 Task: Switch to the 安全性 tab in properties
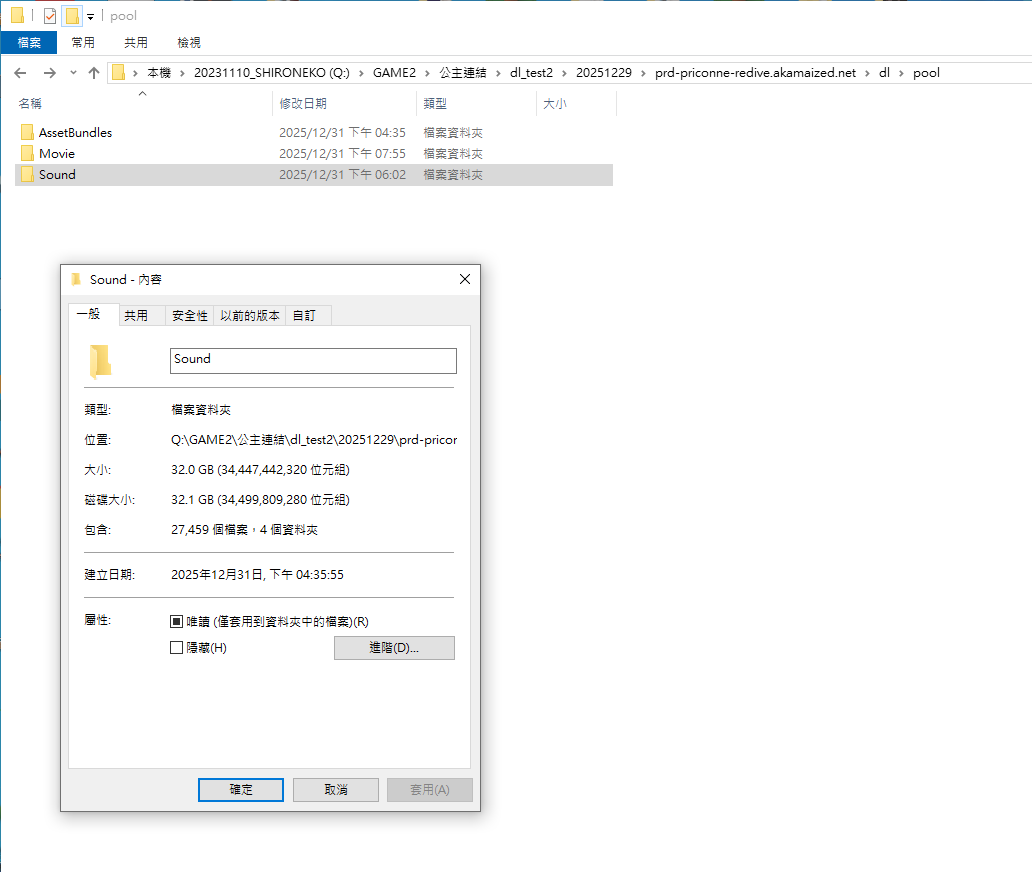(x=189, y=316)
